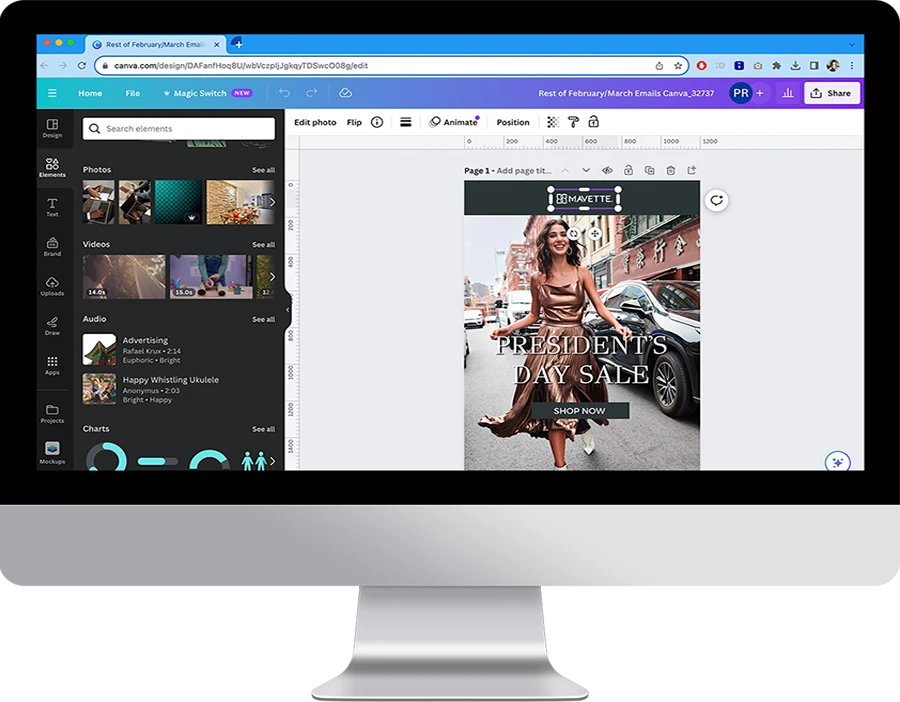Expand the page down chevron
This screenshot has height=702, width=900.
(x=586, y=171)
